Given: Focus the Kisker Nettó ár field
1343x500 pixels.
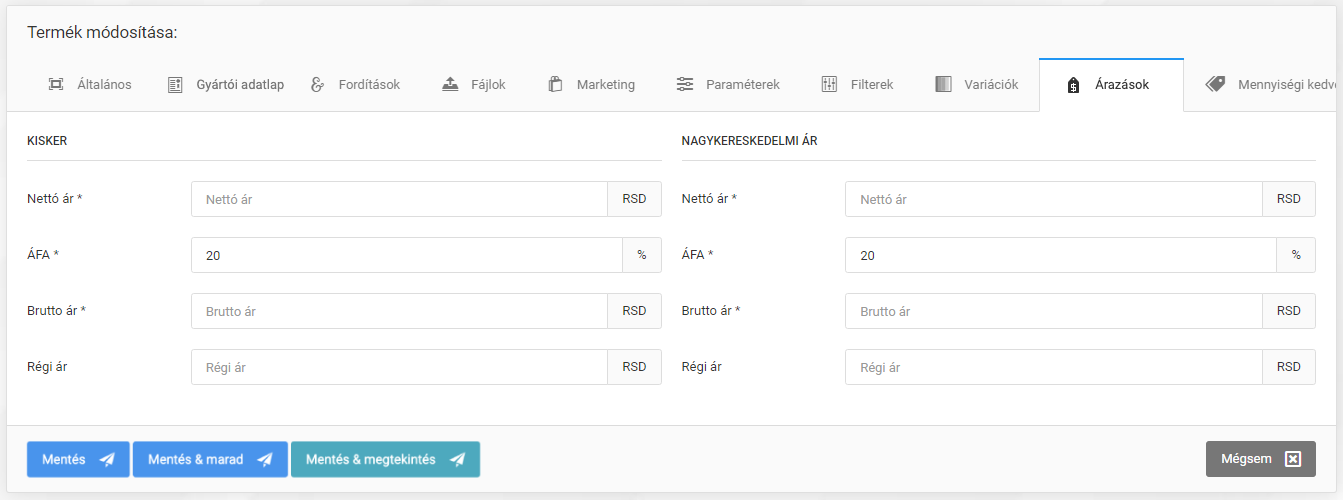Looking at the screenshot, I should click(399, 199).
